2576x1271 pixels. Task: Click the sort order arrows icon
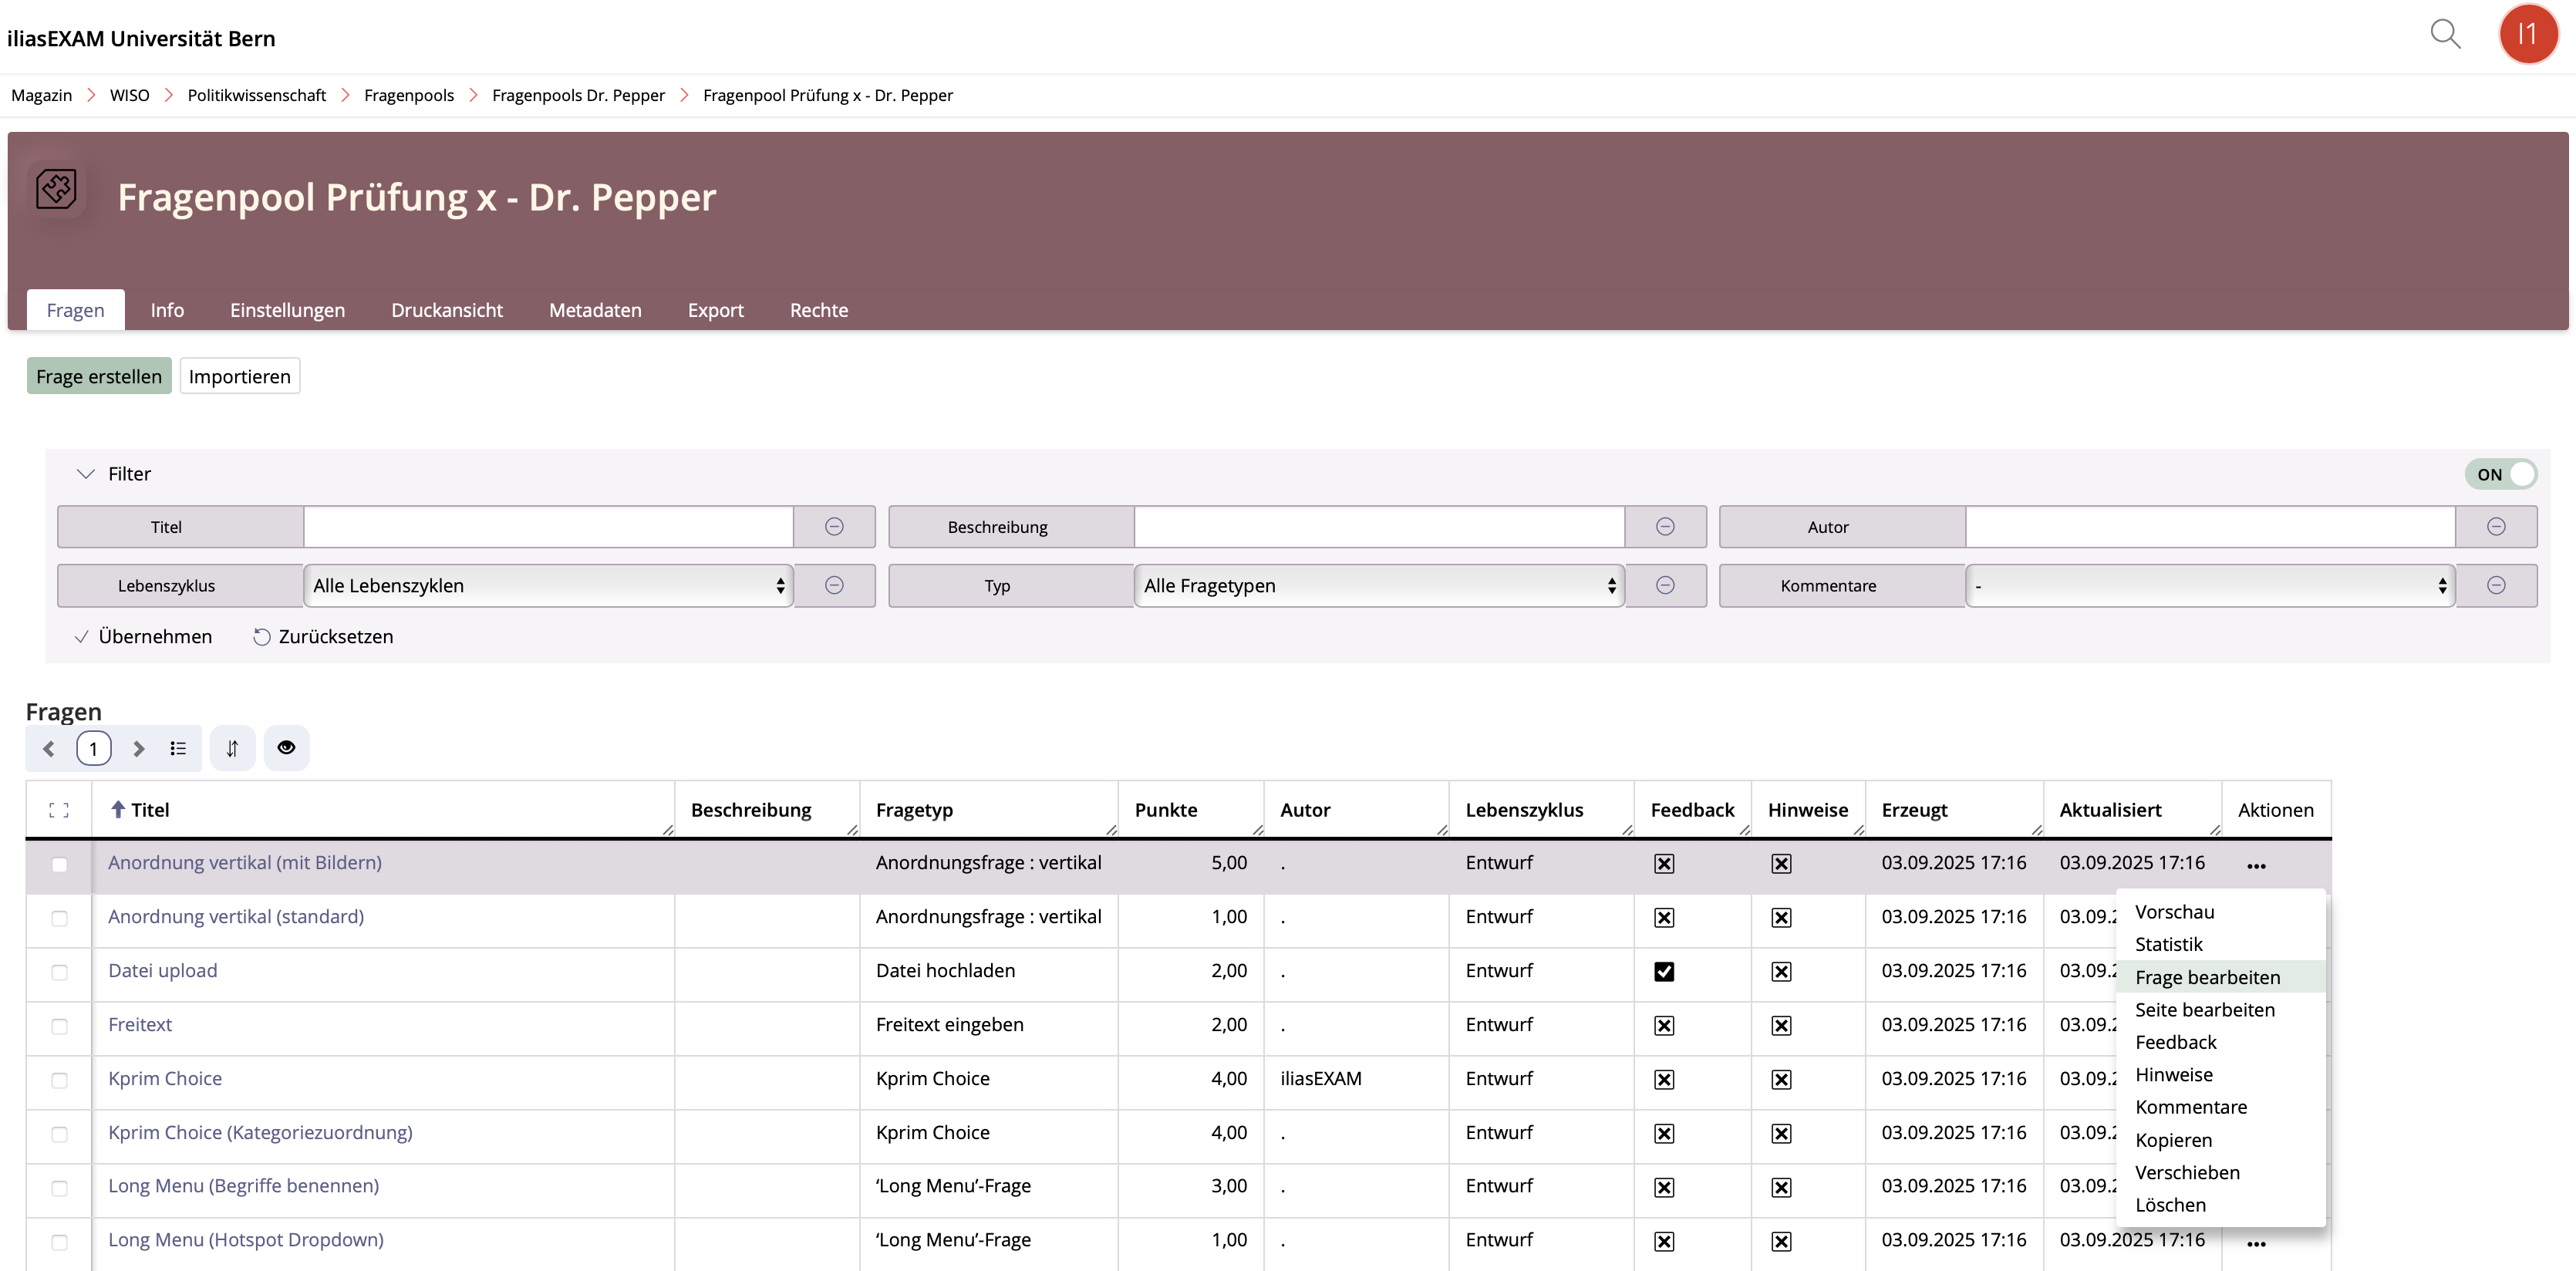[232, 748]
